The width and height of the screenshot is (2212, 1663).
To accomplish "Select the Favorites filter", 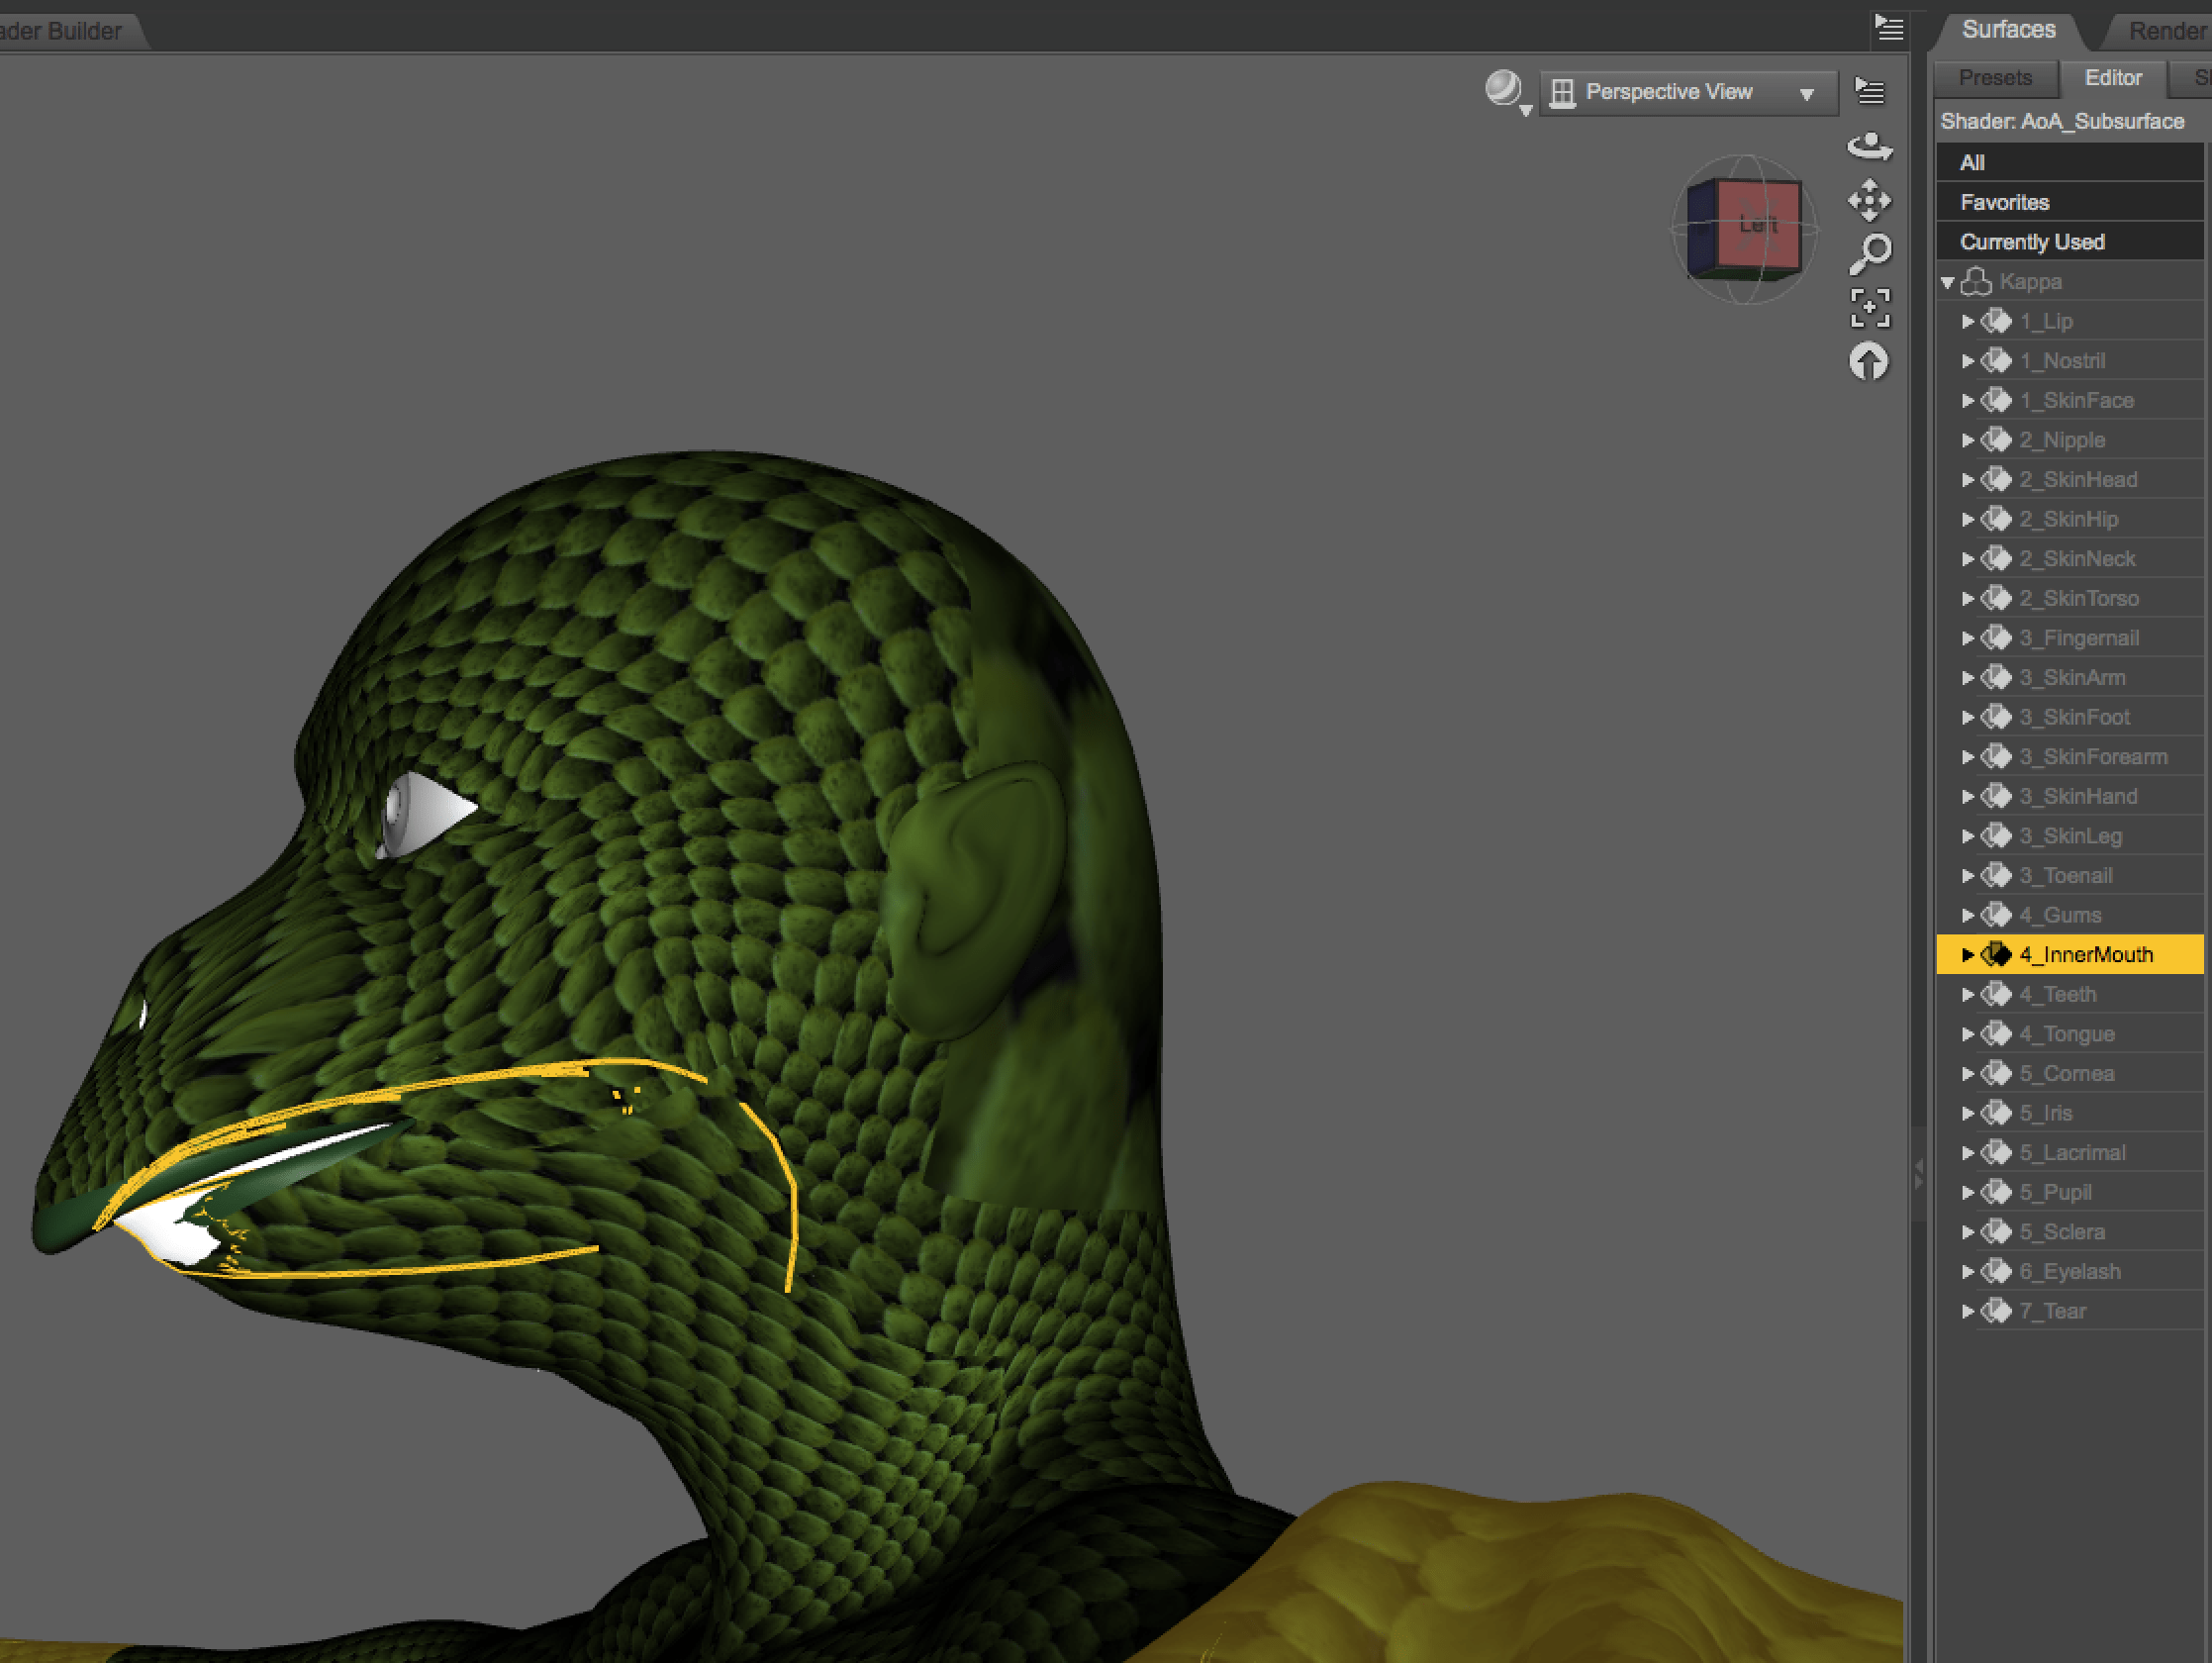I will click(2005, 203).
